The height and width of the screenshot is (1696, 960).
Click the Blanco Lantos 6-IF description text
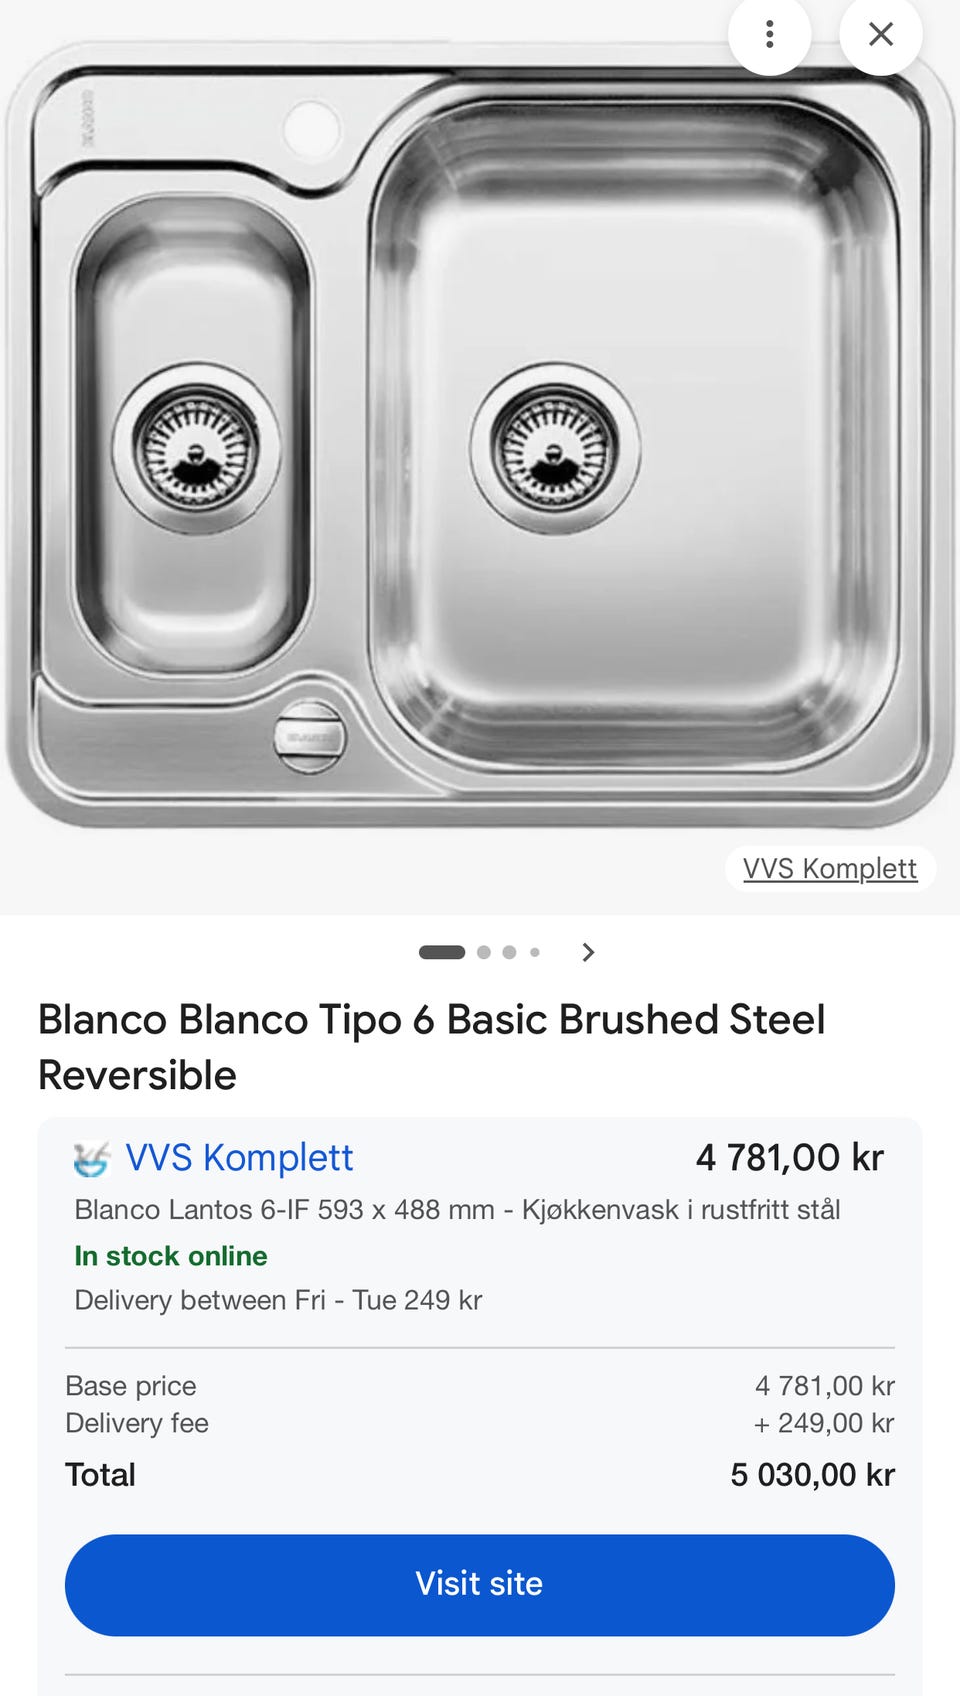pyautogui.click(x=457, y=1210)
